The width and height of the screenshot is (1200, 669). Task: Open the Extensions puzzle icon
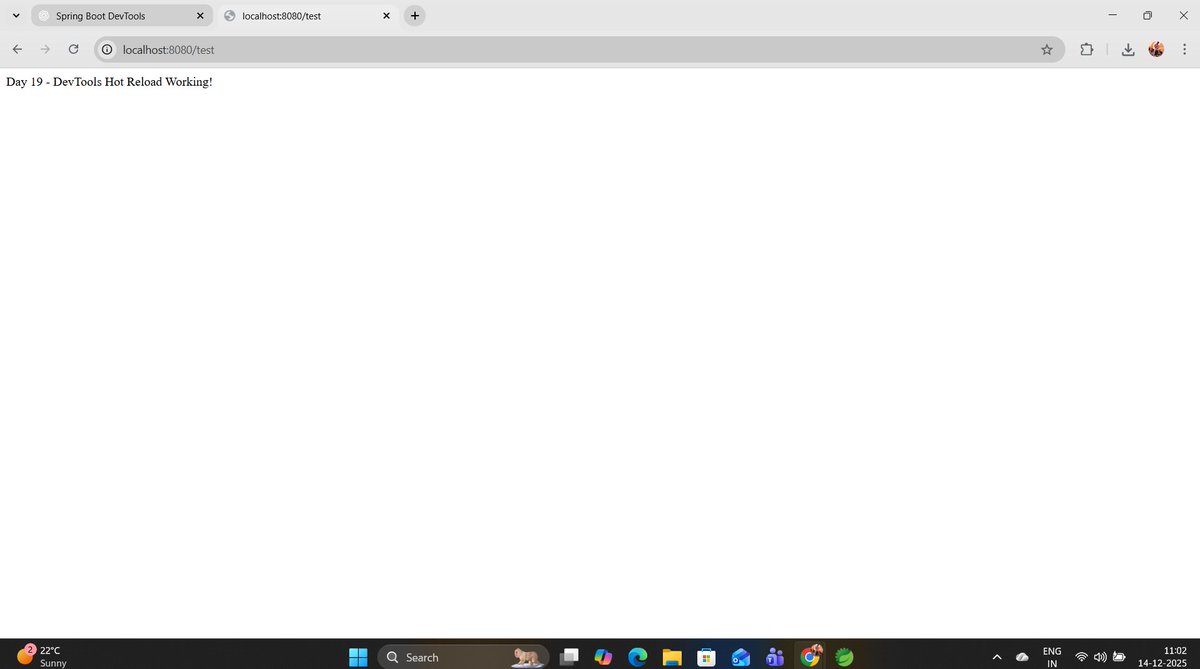(x=1088, y=49)
